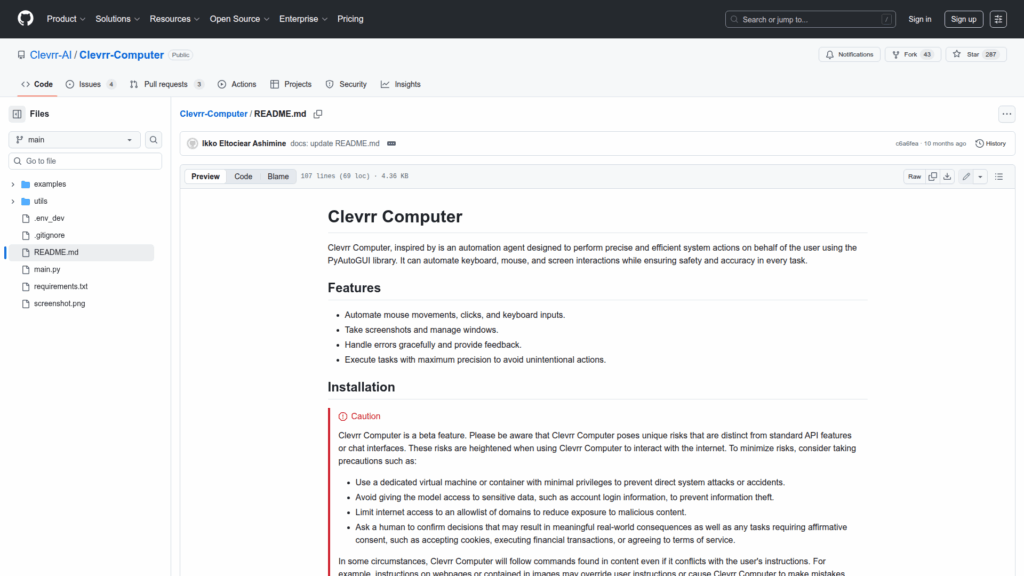Expand the examples folder
This screenshot has height=576, width=1024.
pos(12,184)
